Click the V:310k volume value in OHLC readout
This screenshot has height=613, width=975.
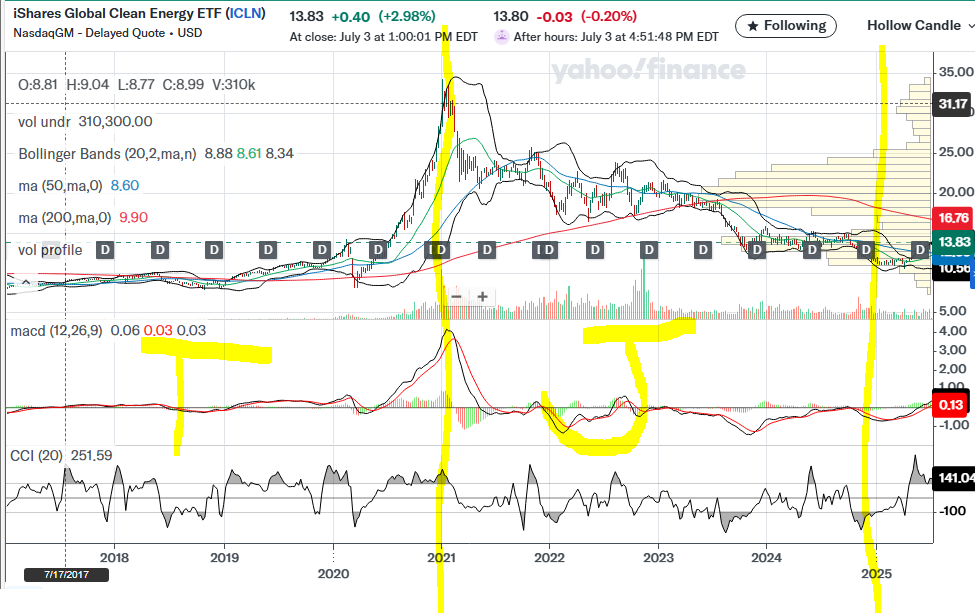click(x=234, y=85)
